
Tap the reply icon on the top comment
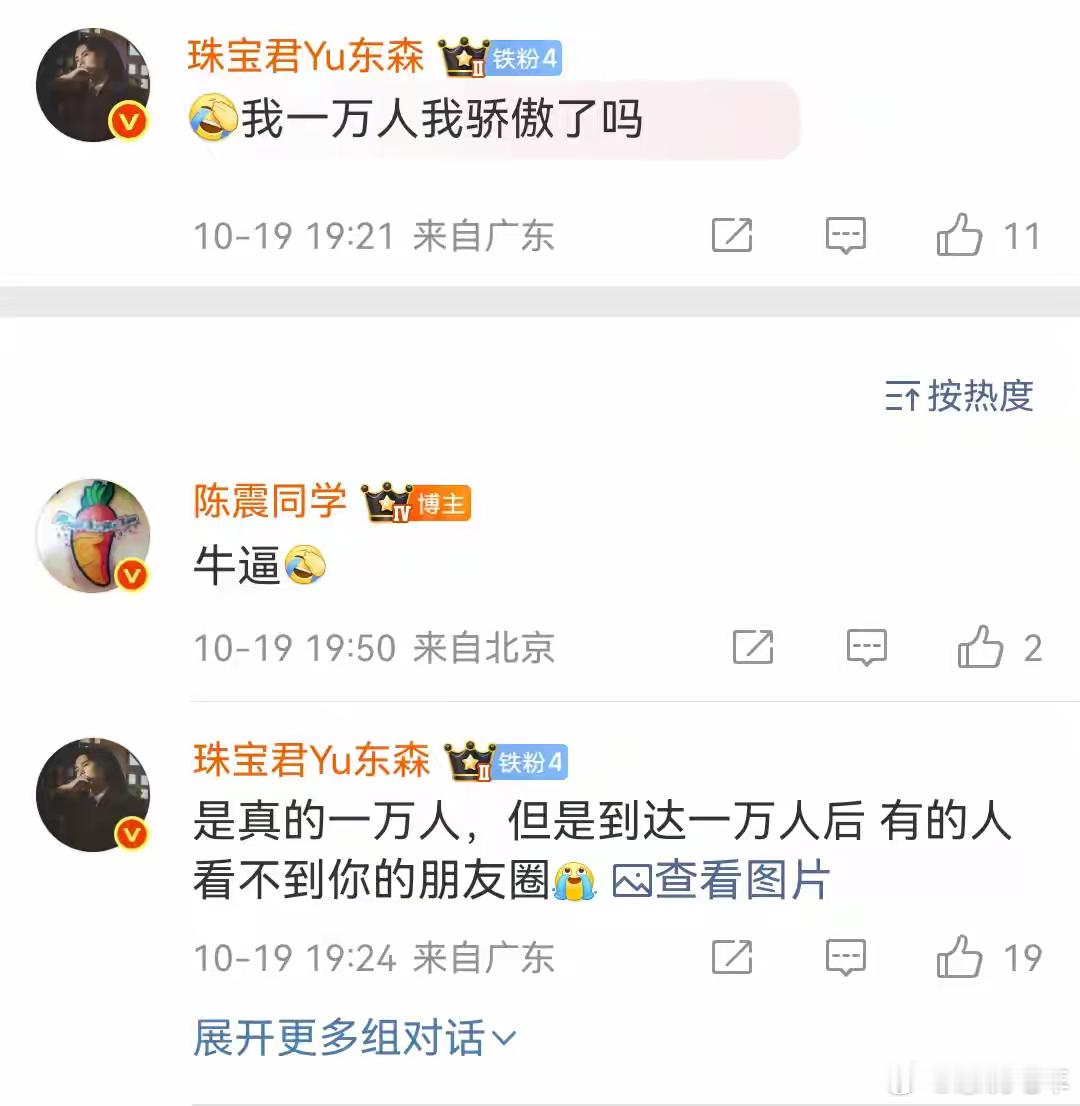click(x=845, y=235)
